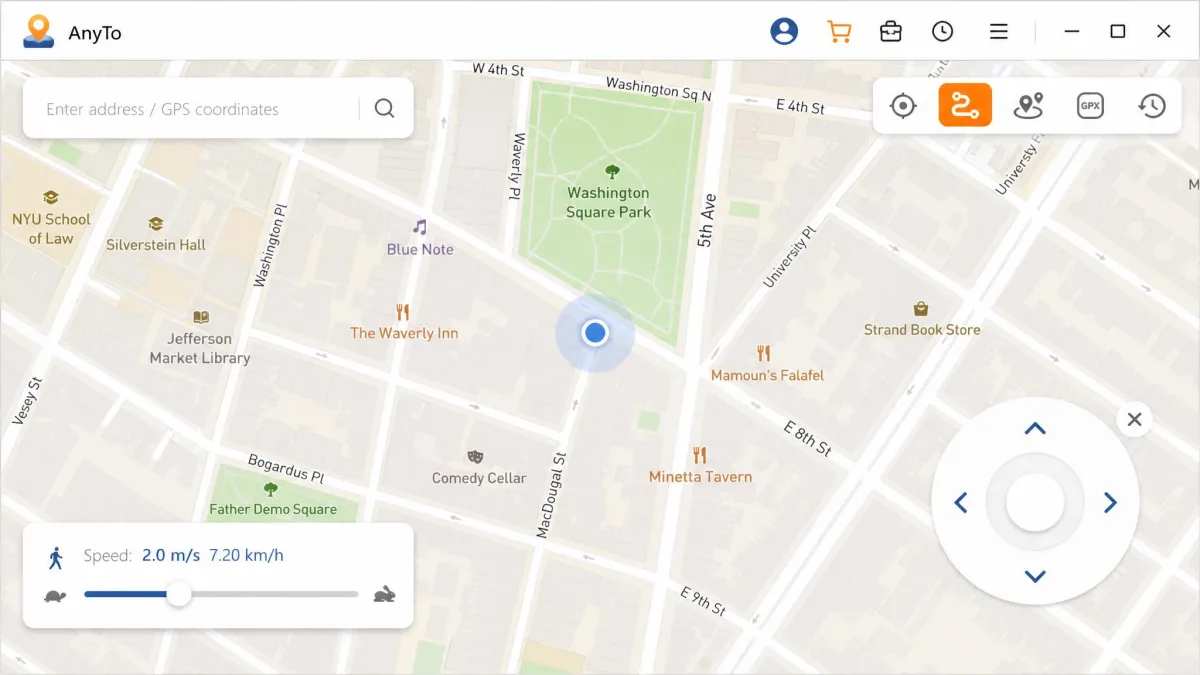Move up with the joystick arrow
1200x675 pixels.
click(x=1035, y=429)
